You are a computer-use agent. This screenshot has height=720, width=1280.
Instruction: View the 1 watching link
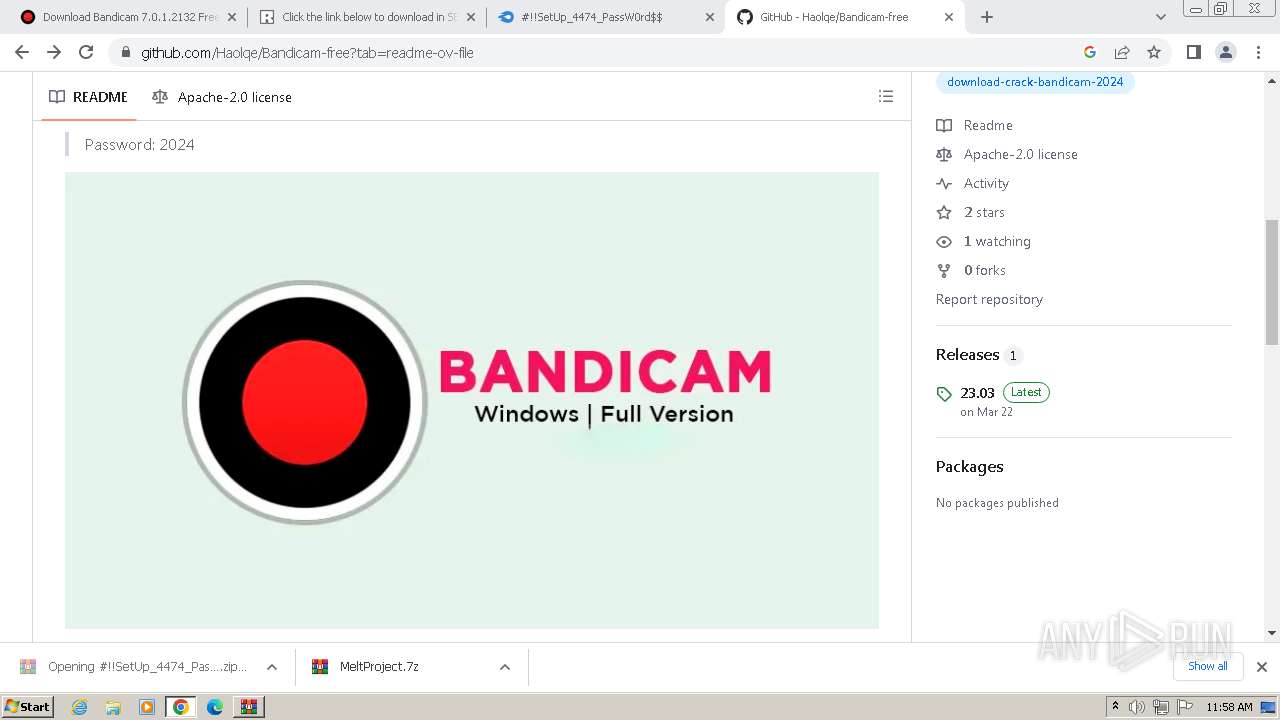coord(984,241)
